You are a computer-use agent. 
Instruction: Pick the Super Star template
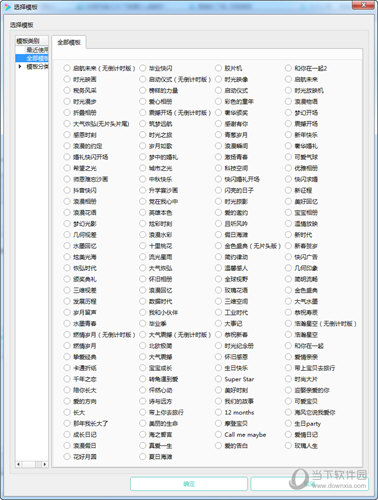218,379
